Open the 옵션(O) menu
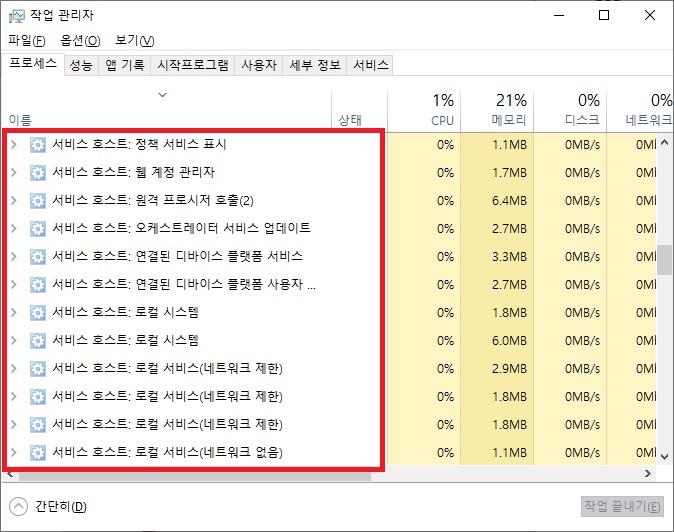Image resolution: width=674 pixels, height=532 pixels. coord(80,40)
